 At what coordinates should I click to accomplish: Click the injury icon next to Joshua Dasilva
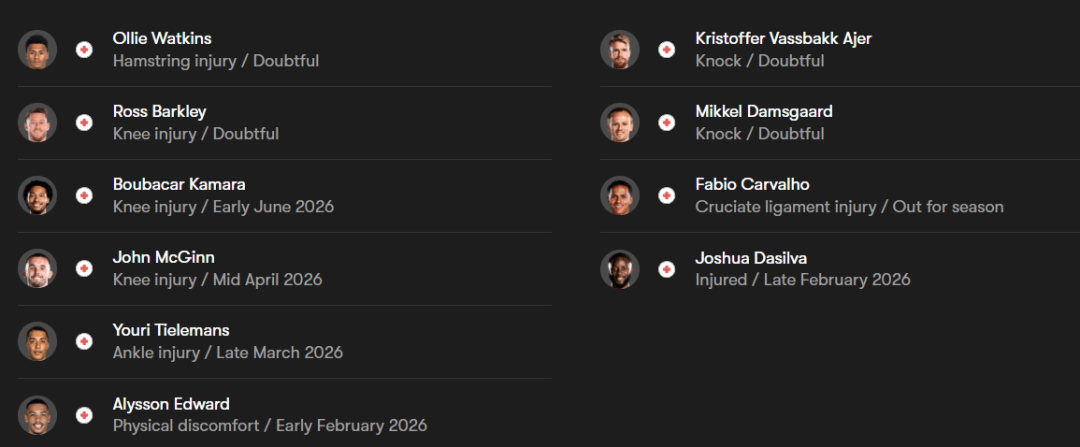[666, 269]
